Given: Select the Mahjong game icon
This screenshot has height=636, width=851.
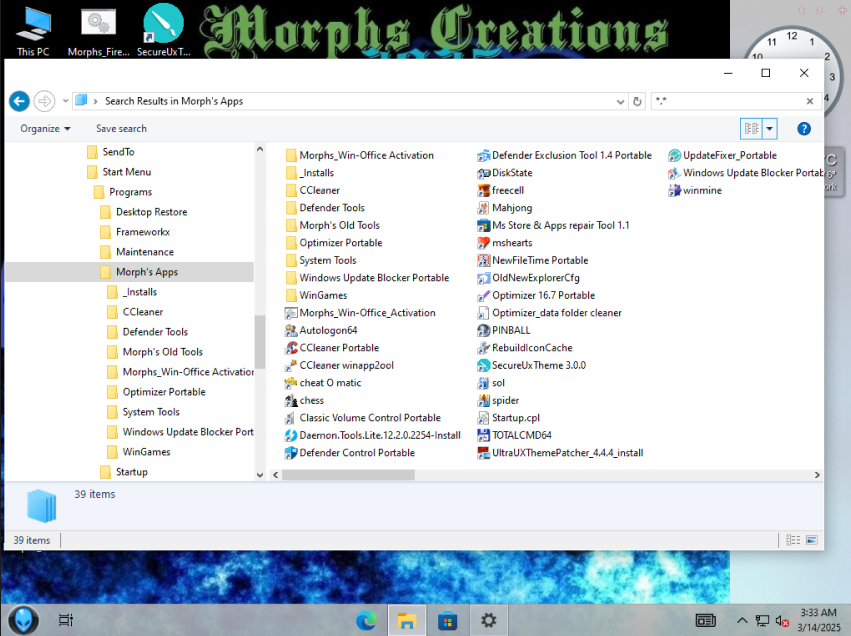Looking at the screenshot, I should point(483,208).
